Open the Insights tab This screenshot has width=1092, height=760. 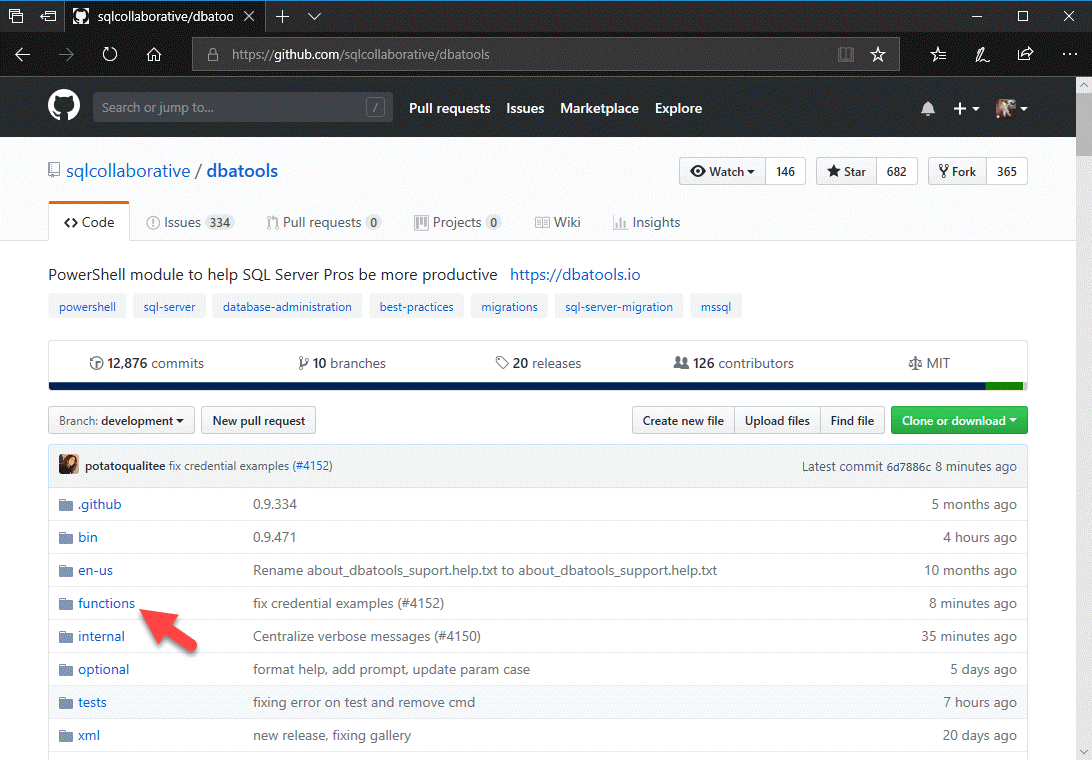pos(646,222)
